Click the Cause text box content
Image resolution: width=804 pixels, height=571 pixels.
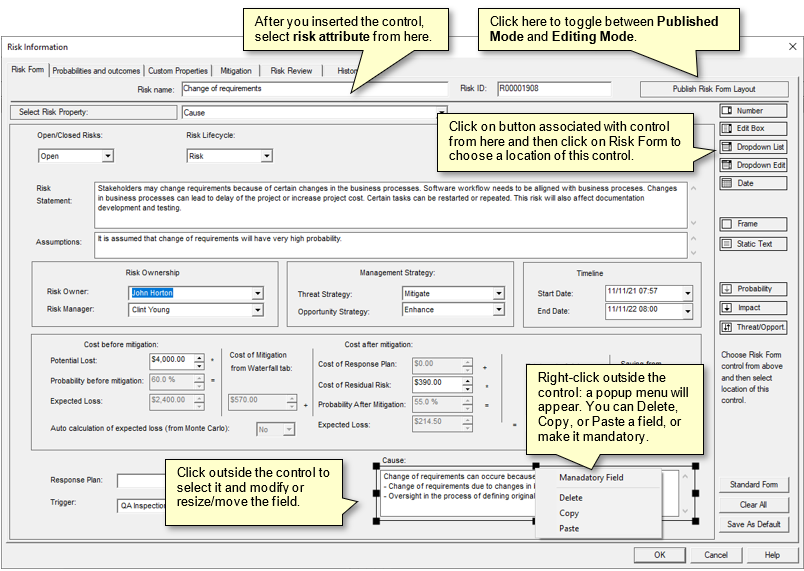click(459, 493)
